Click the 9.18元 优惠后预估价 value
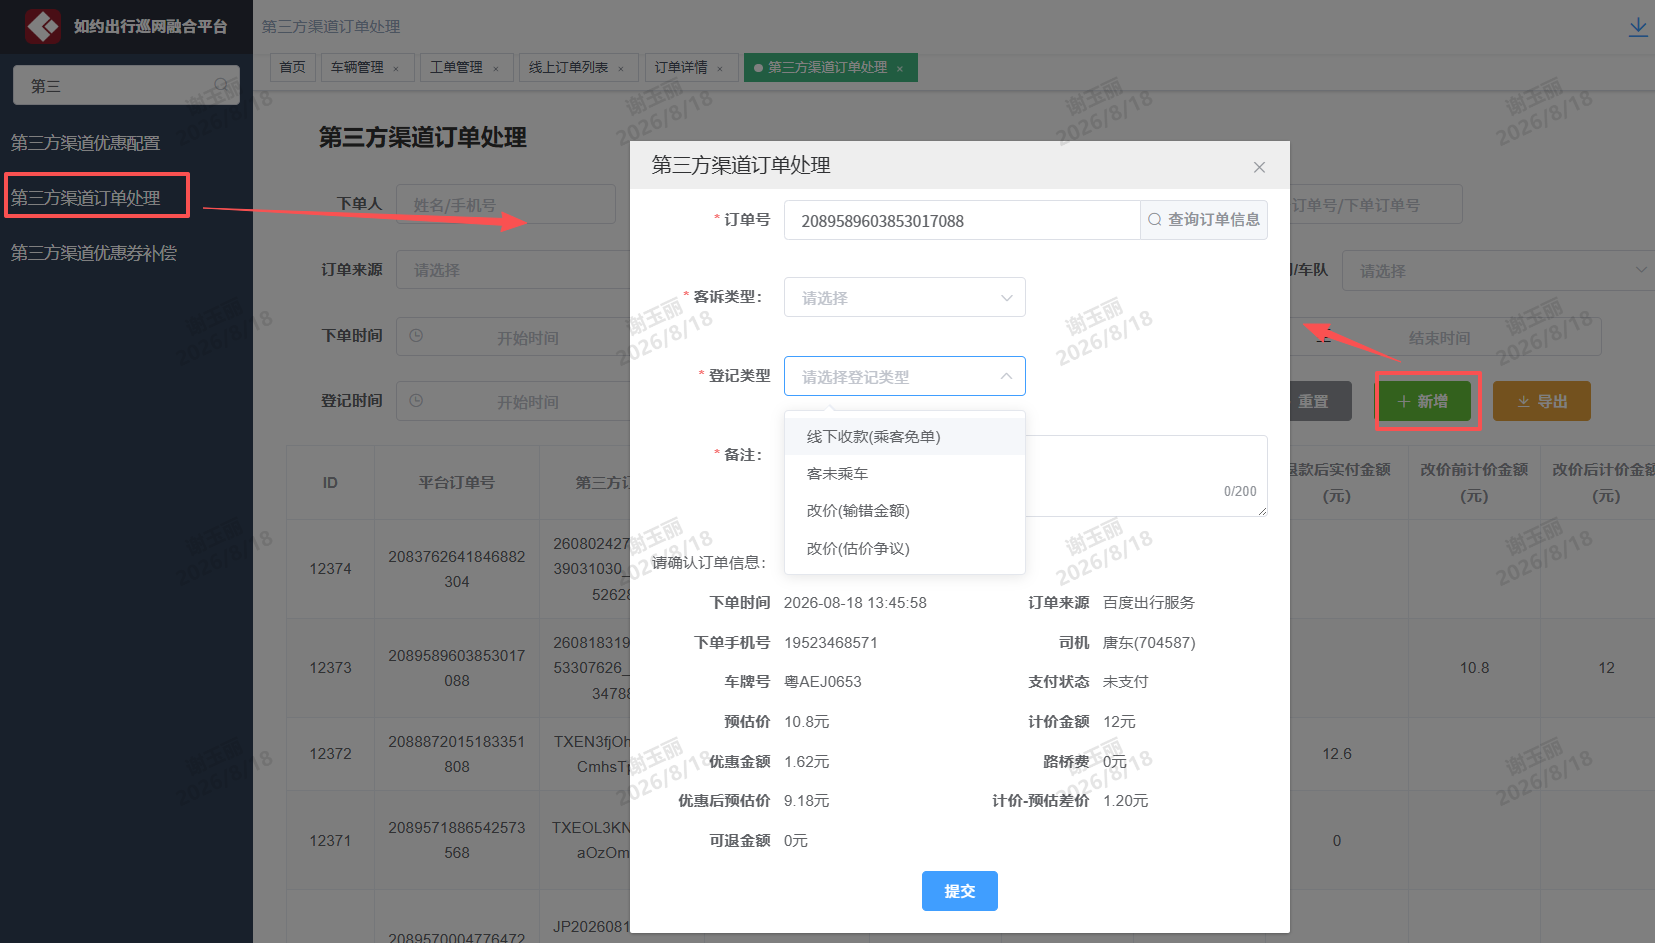 [806, 800]
